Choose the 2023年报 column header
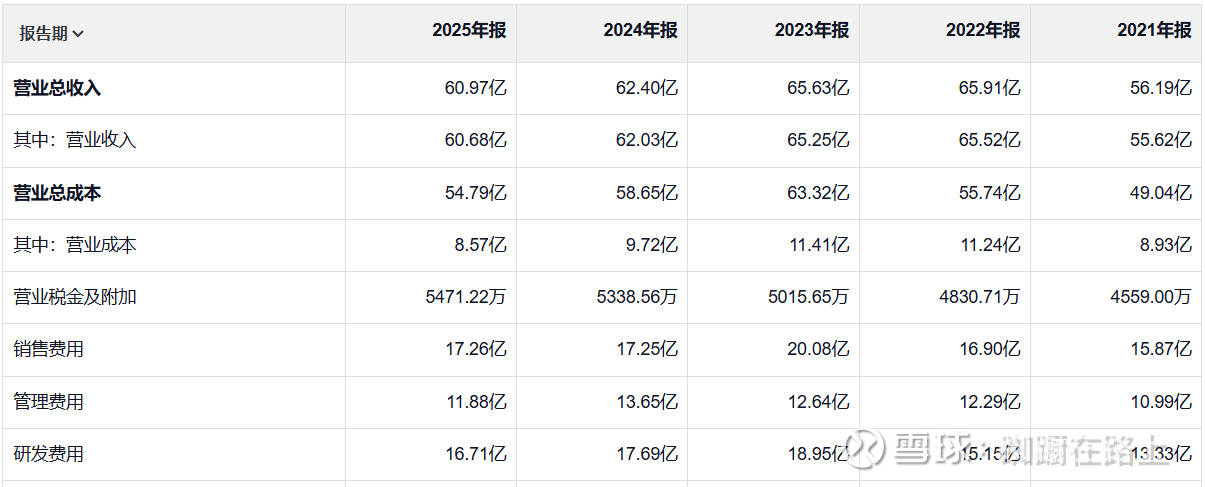The height and width of the screenshot is (487, 1205). pos(811,31)
